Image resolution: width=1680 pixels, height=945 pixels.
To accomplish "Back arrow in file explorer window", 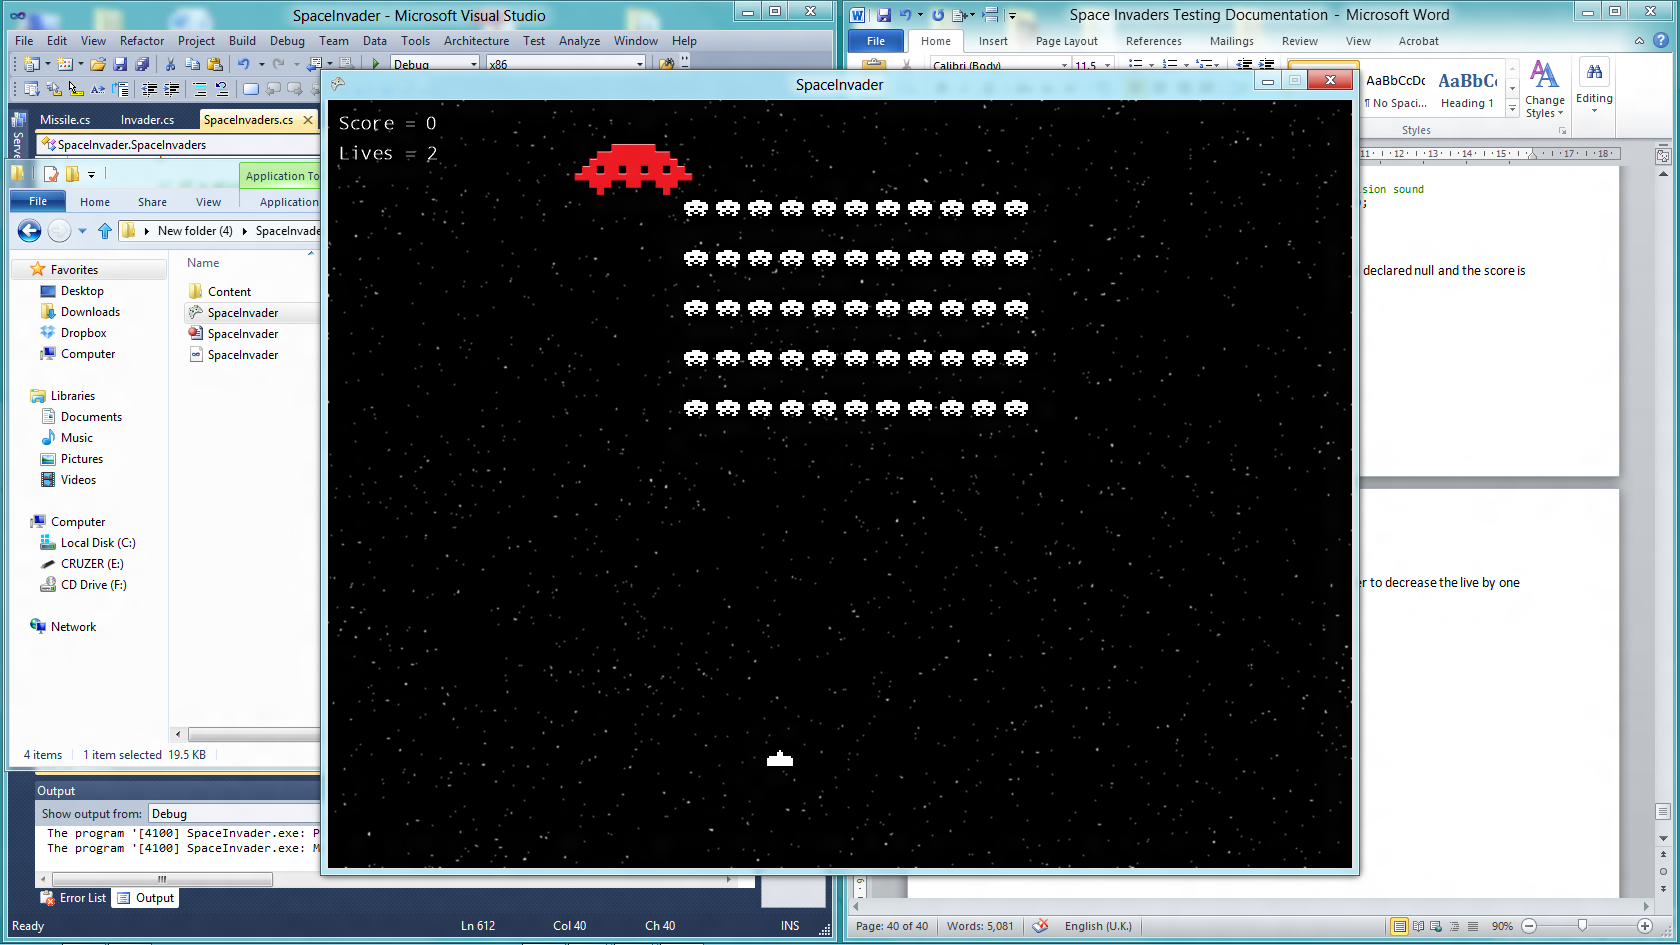I will 30,231.
